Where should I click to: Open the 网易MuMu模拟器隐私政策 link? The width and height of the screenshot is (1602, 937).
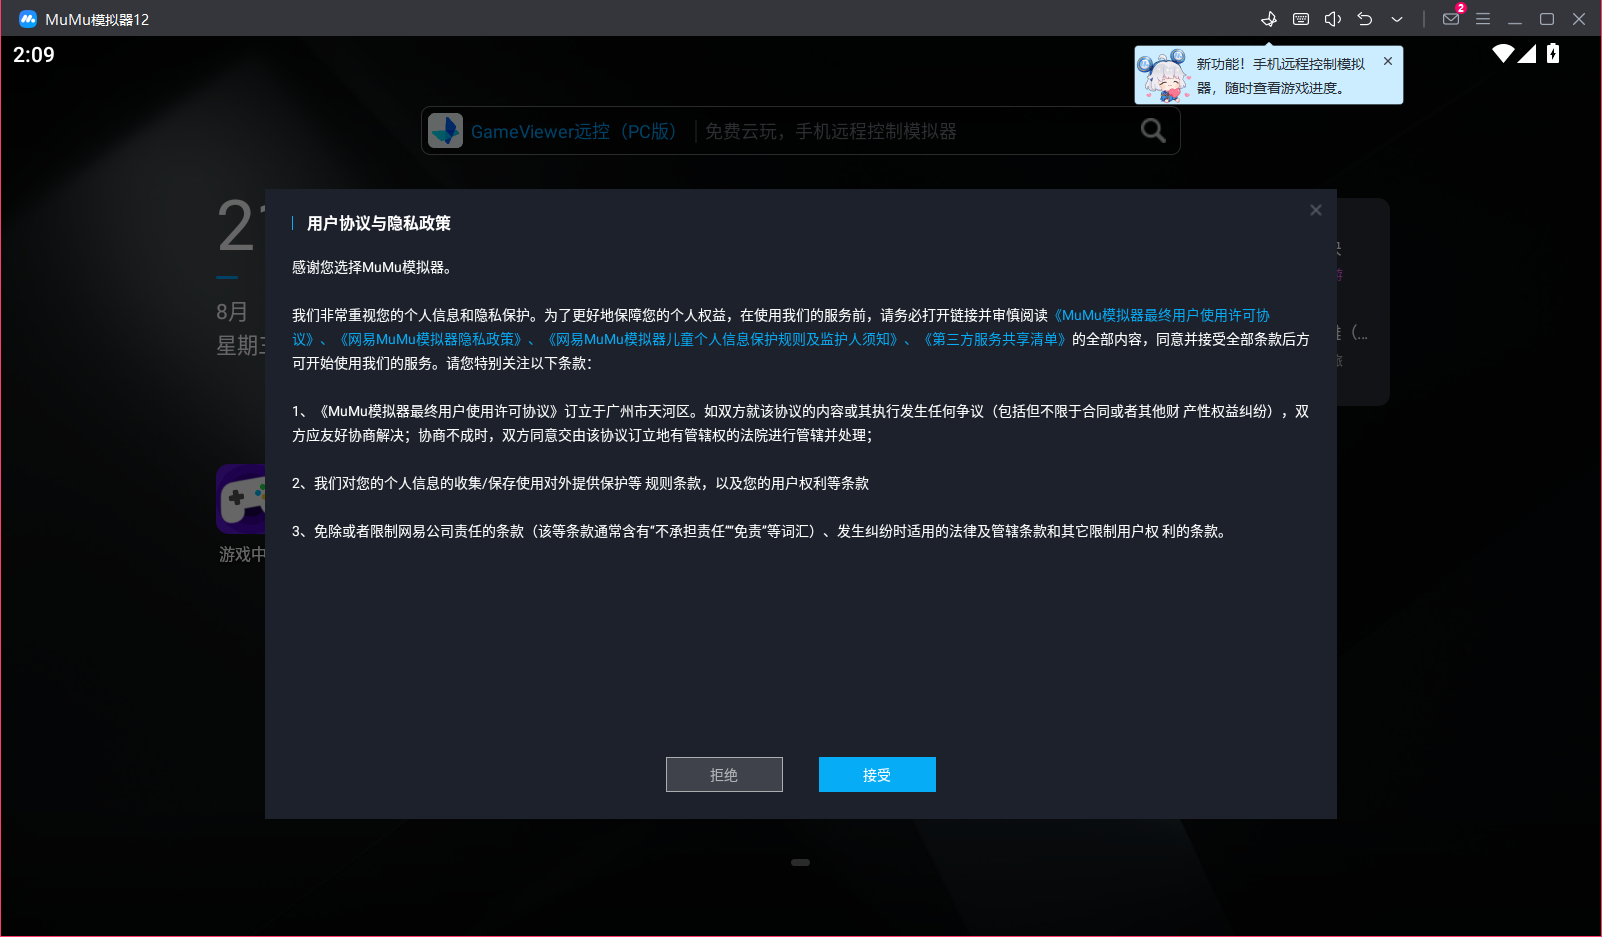(431, 339)
